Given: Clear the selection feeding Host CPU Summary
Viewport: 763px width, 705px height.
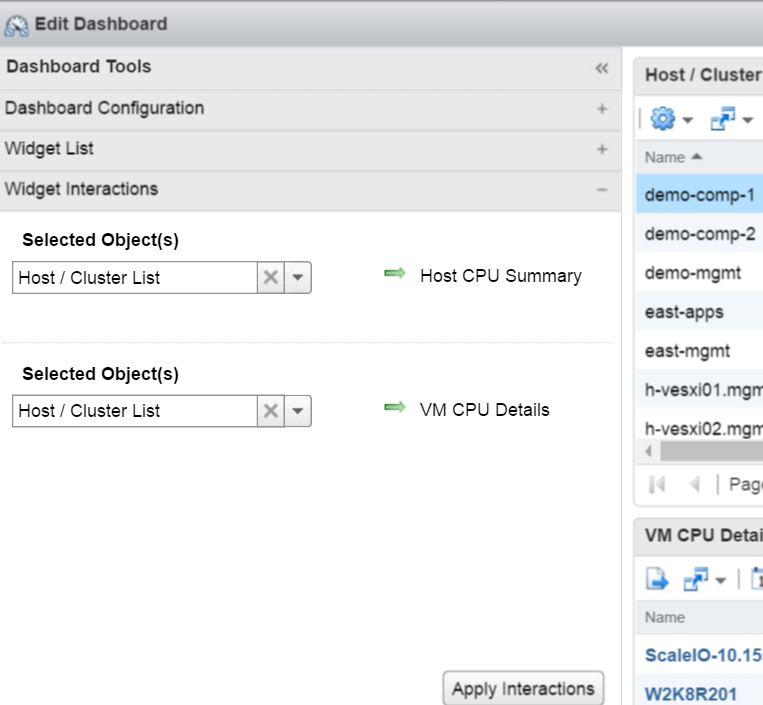Looking at the screenshot, I should [x=270, y=278].
